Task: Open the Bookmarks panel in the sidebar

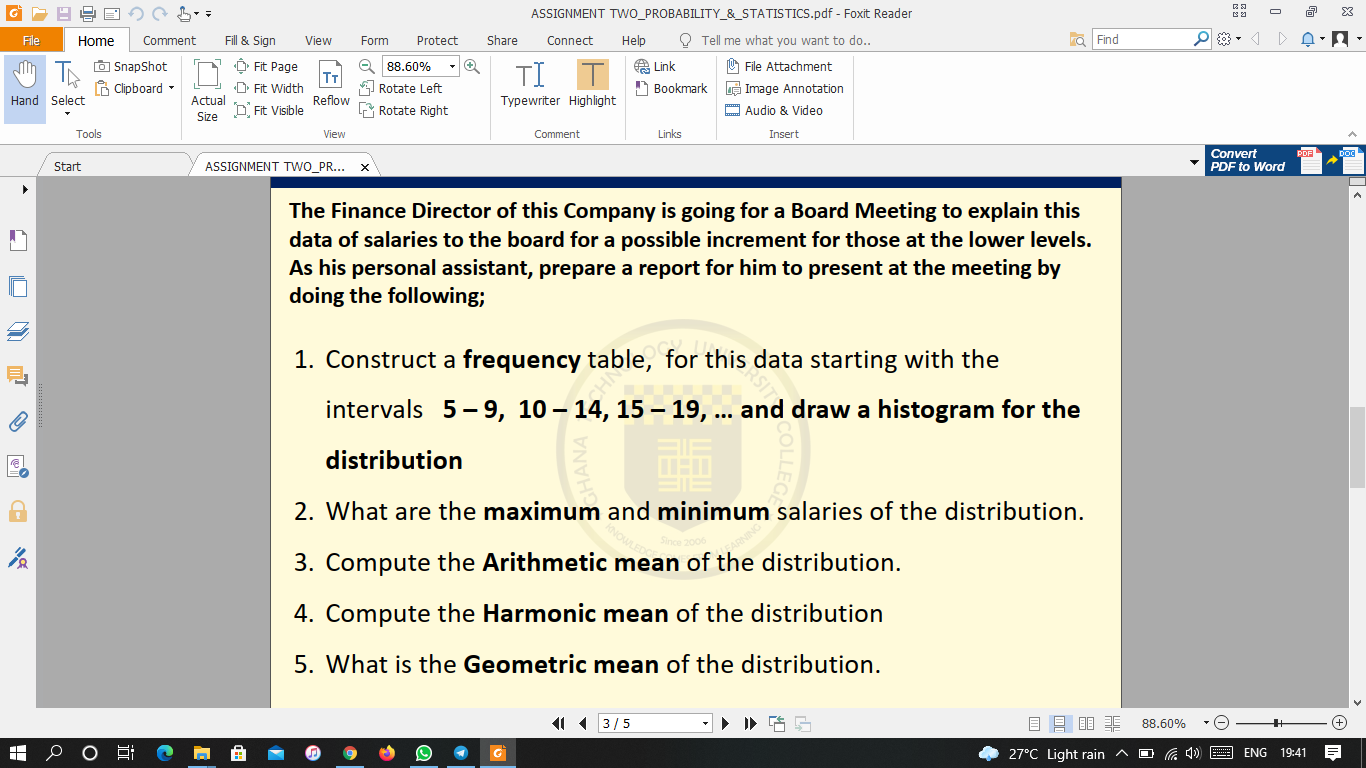Action: [x=18, y=241]
